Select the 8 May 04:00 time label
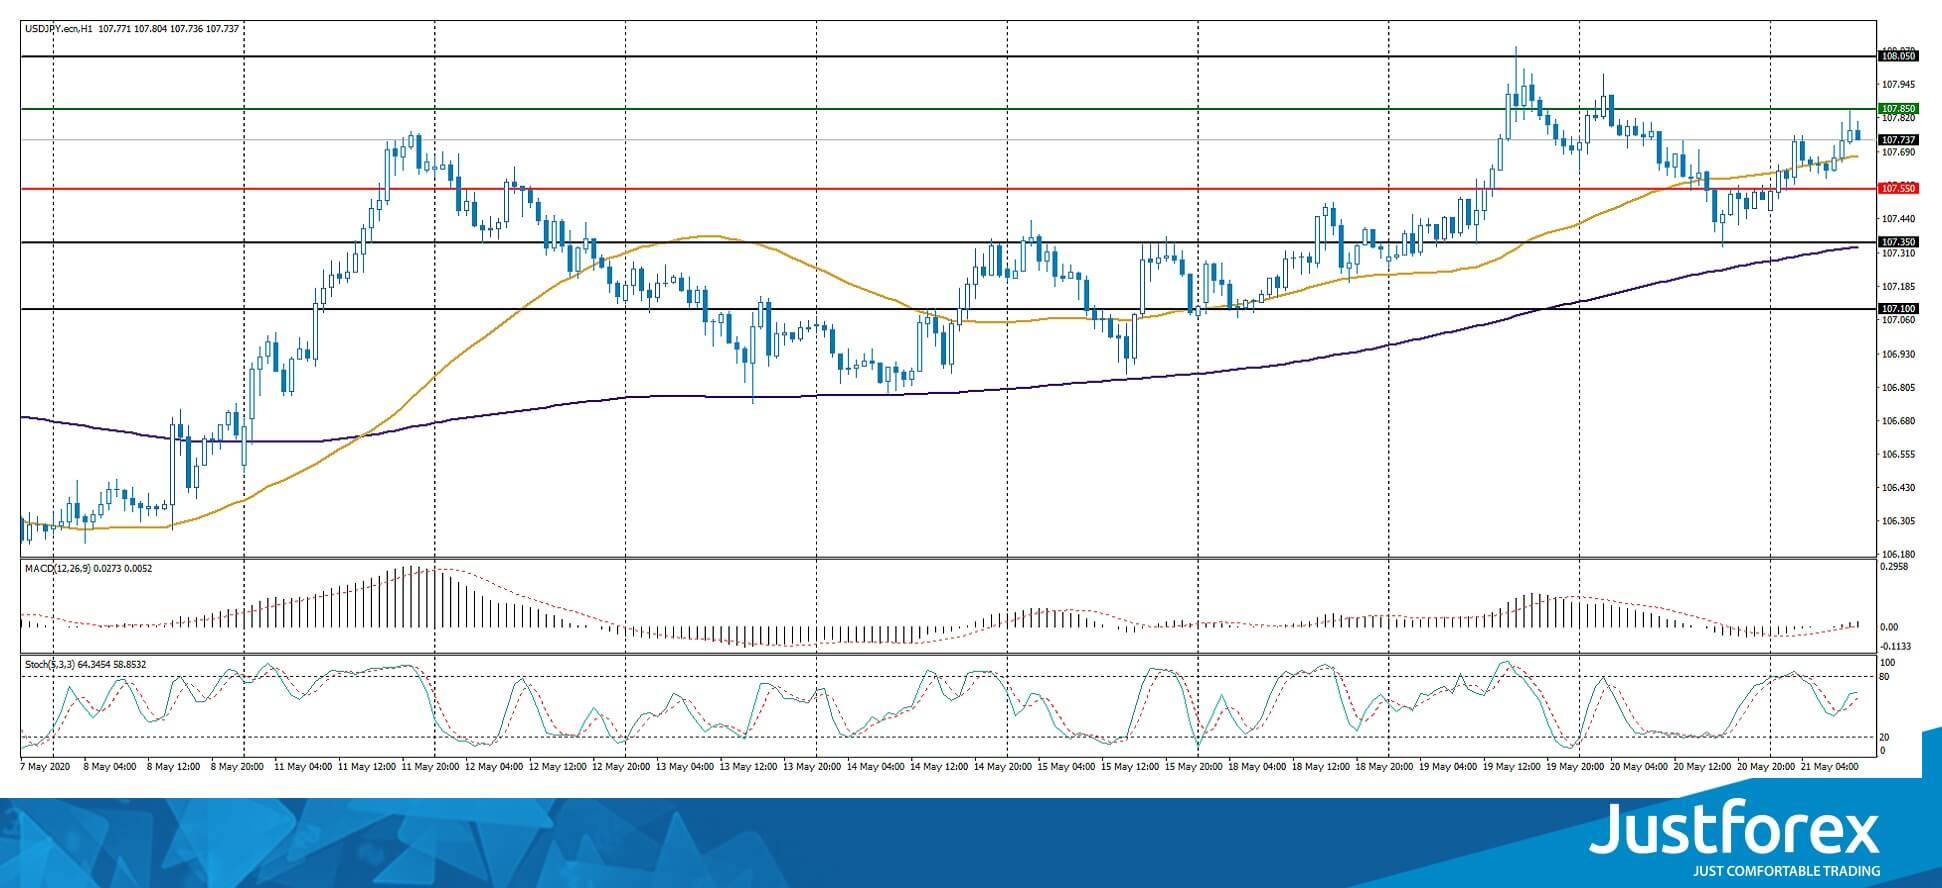This screenshot has width=1942, height=888. click(110, 767)
